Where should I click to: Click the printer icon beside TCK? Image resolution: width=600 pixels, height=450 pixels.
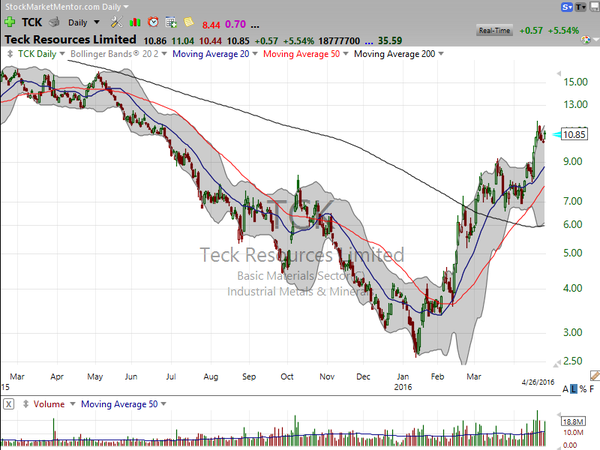point(54,22)
